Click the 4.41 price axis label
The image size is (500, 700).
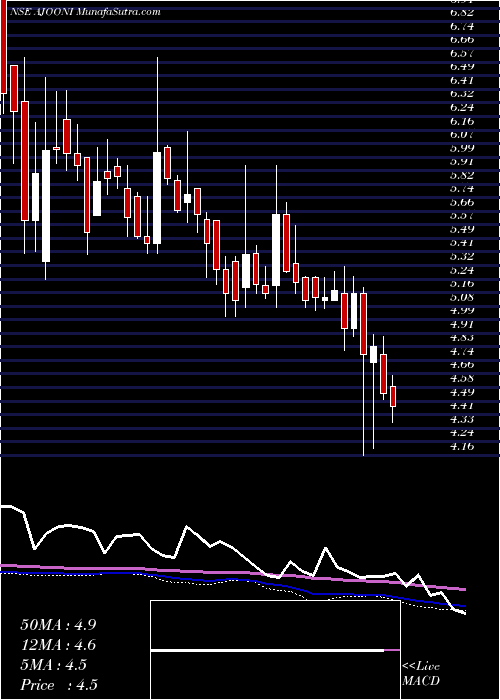[x=462, y=405]
